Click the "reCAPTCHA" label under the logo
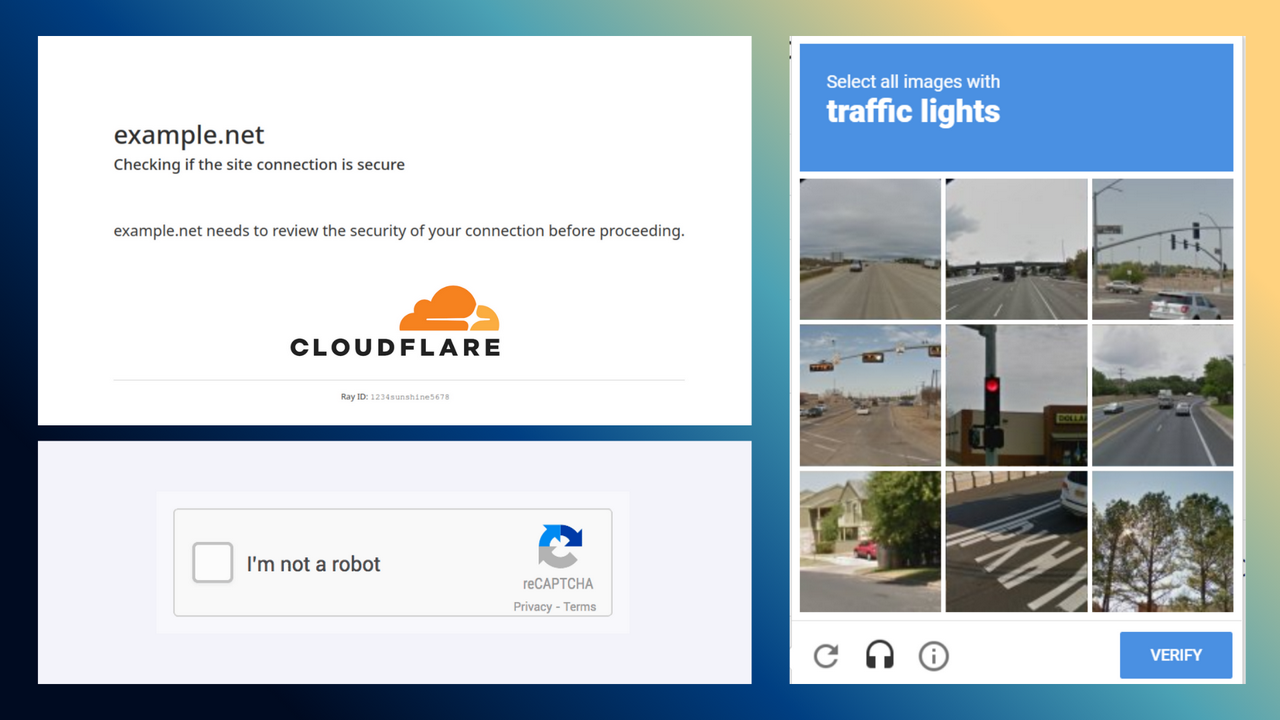This screenshot has height=720, width=1280. tap(558, 584)
